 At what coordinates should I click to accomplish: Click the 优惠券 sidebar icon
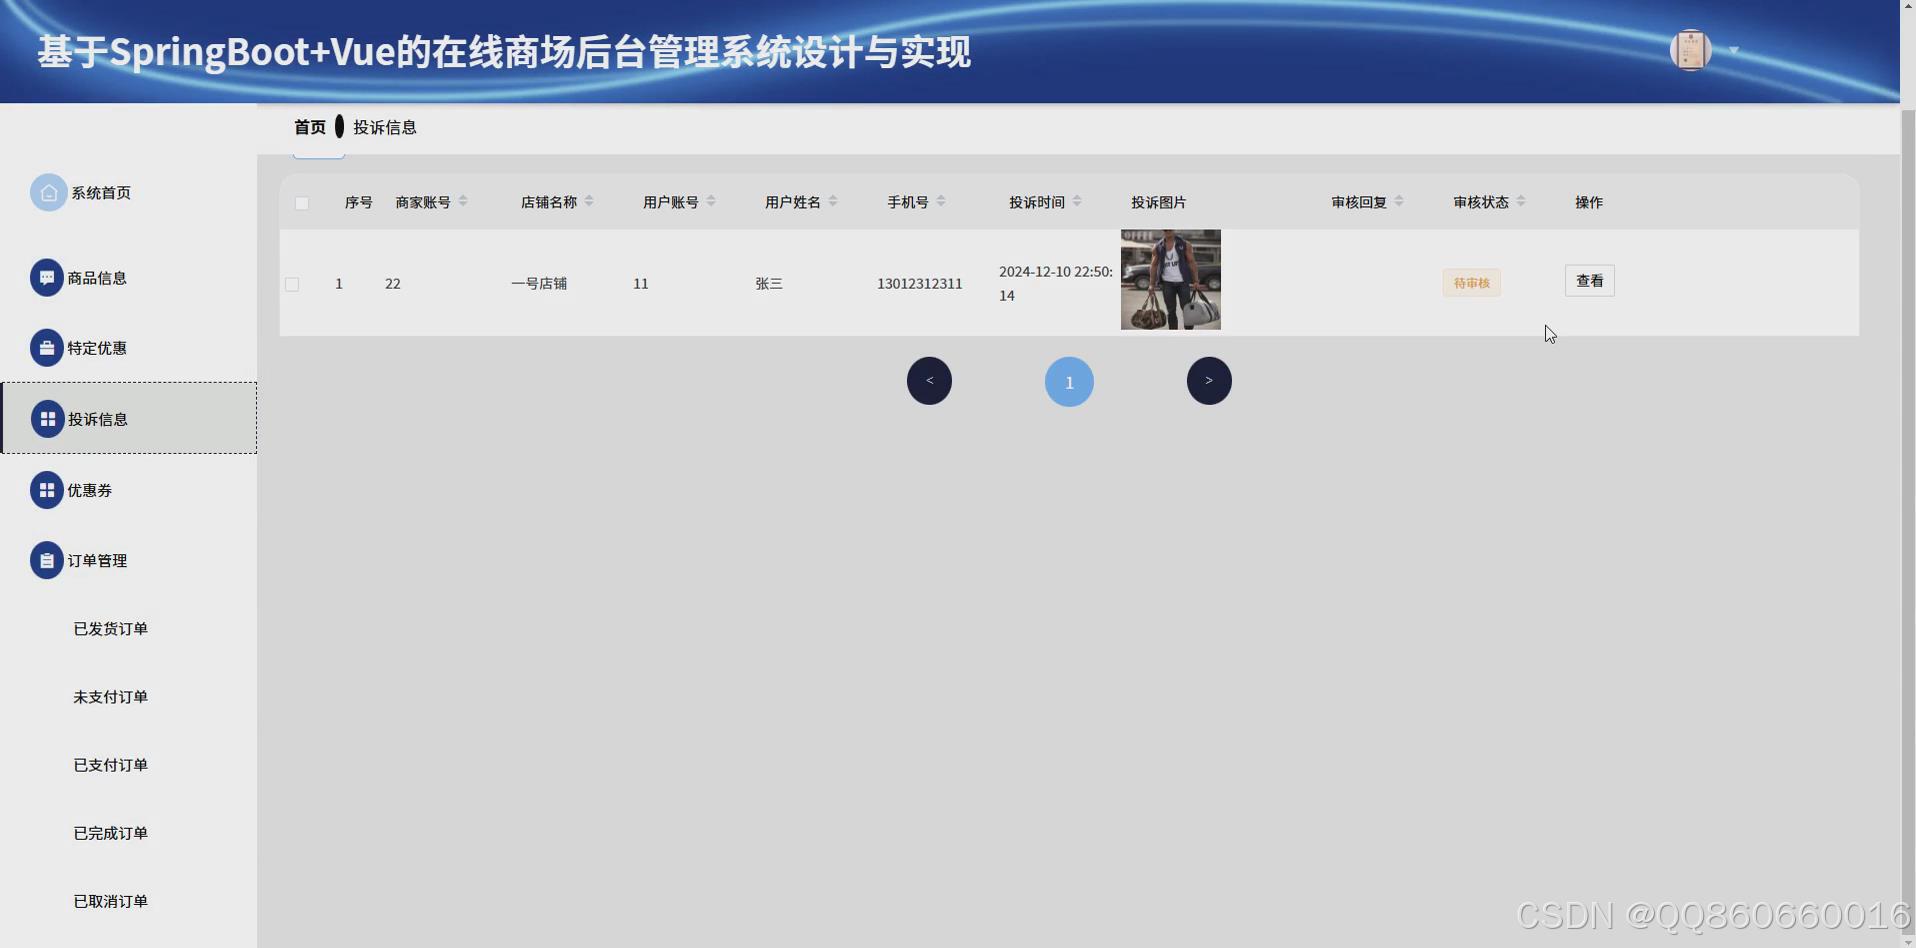[x=47, y=489]
